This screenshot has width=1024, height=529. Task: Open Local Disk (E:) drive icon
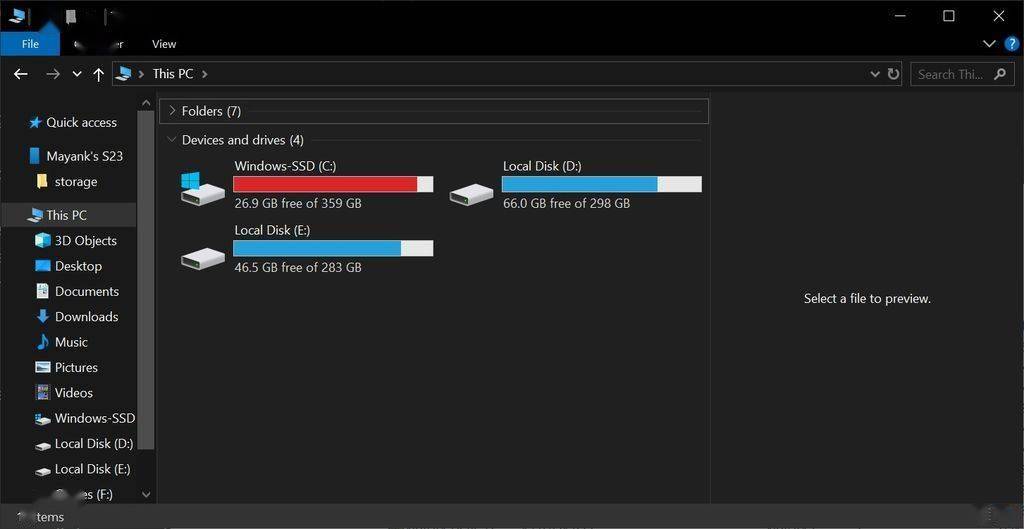click(203, 258)
